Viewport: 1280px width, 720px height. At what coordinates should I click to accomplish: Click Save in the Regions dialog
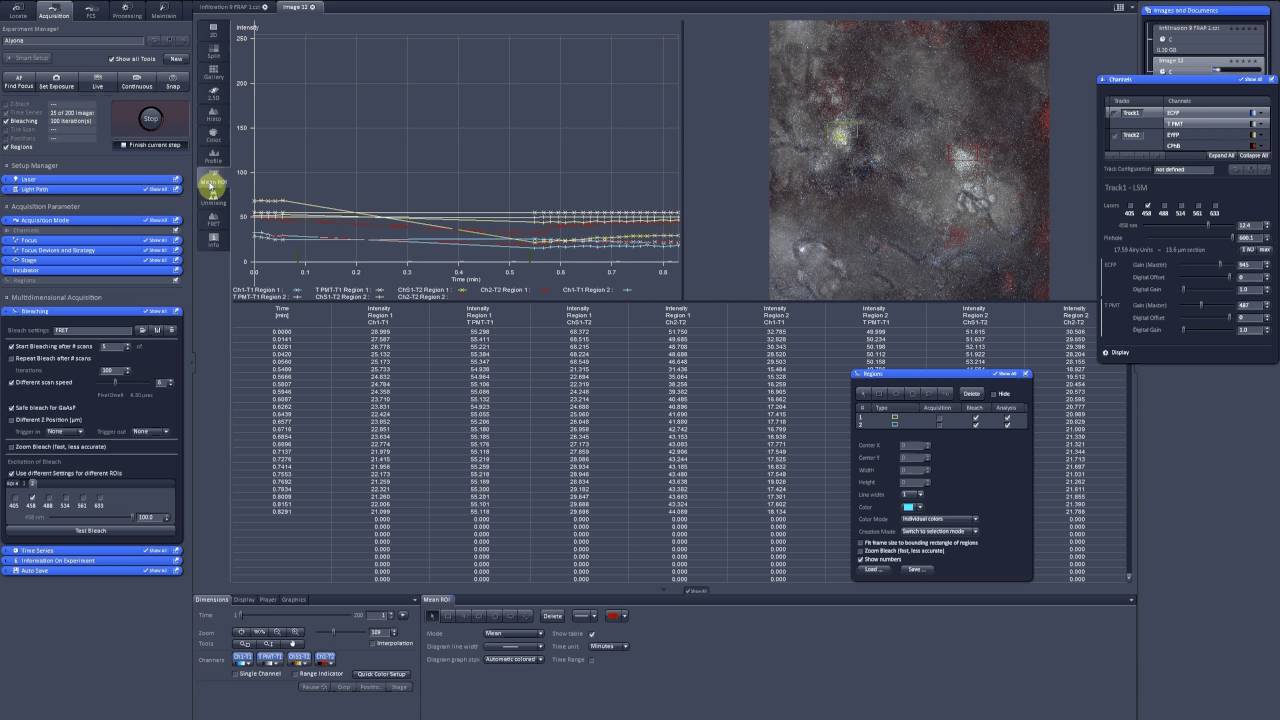915,569
